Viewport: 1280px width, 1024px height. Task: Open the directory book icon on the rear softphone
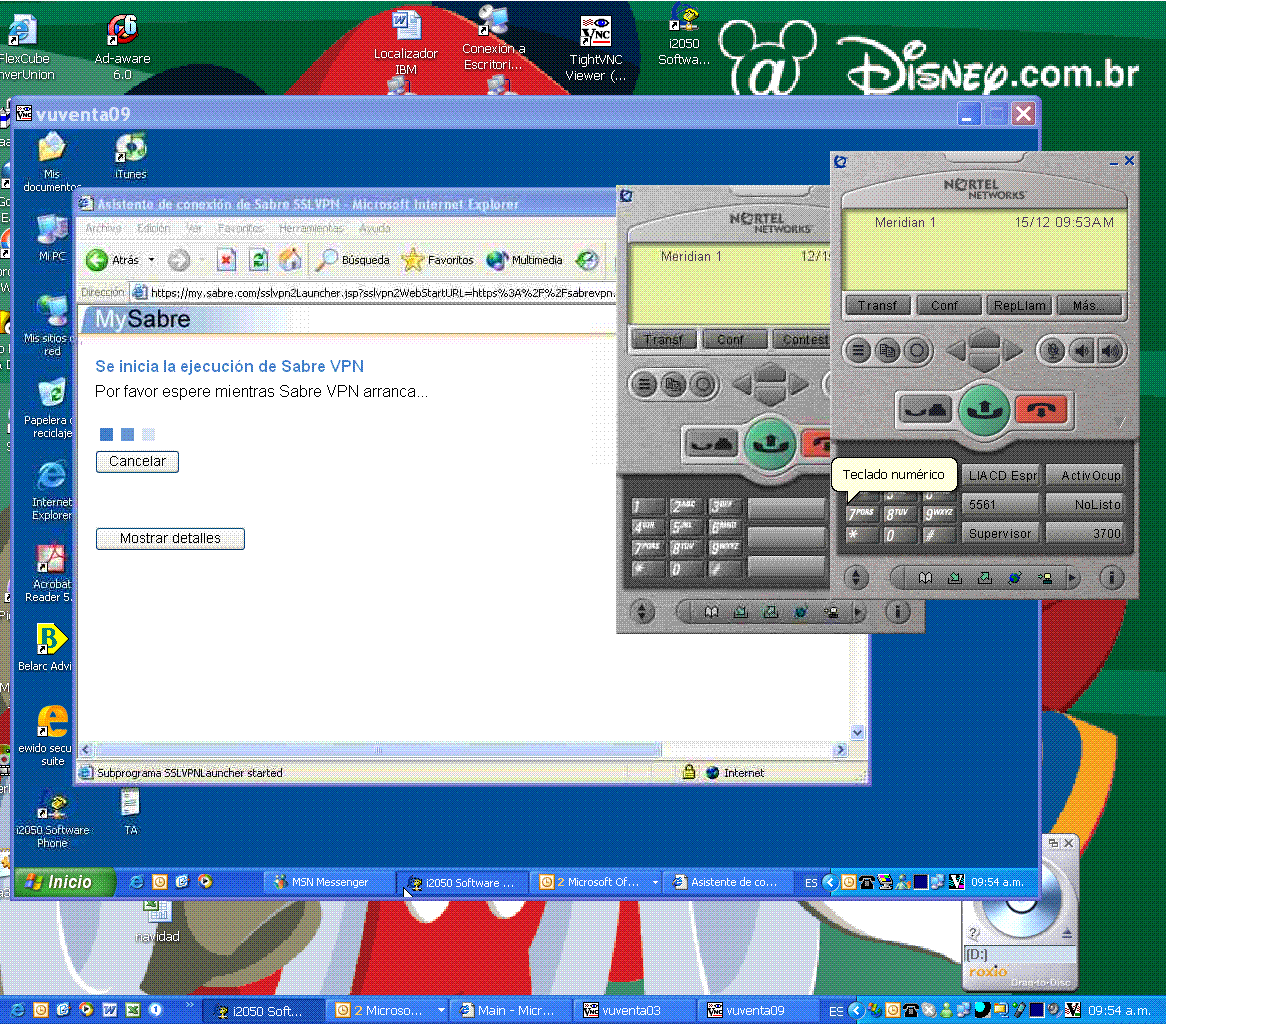[711, 611]
